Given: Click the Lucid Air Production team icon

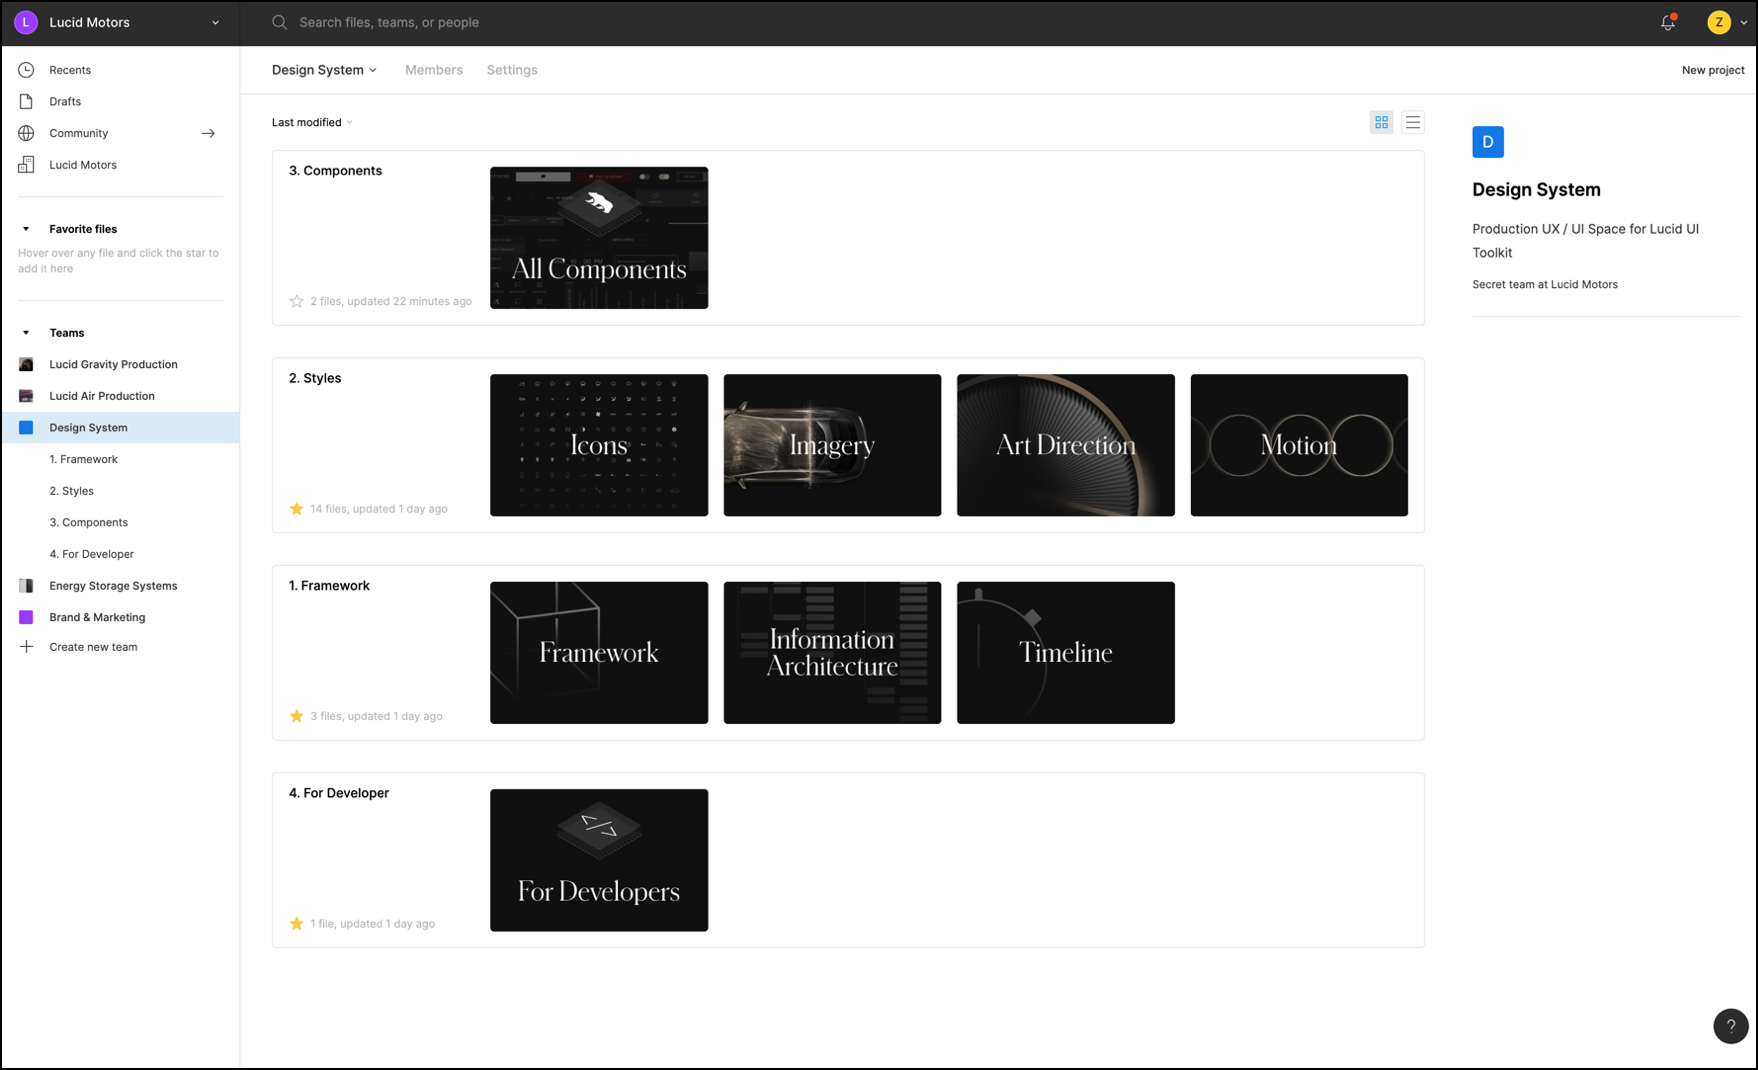Looking at the screenshot, I should click(26, 396).
